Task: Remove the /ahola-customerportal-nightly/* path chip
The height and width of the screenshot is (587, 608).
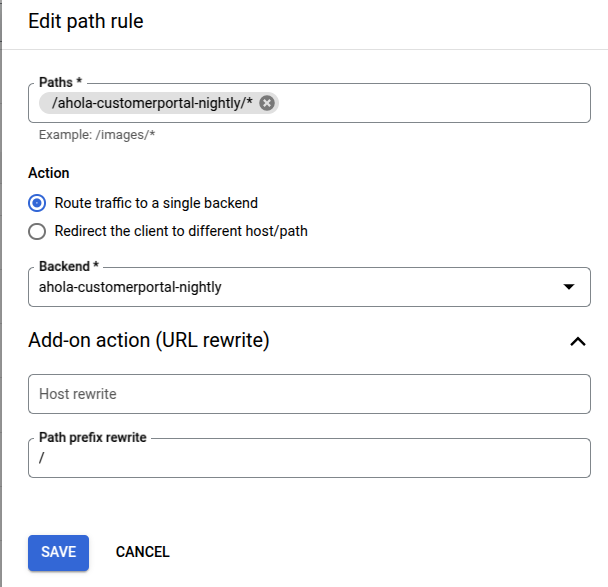Action: tap(267, 103)
